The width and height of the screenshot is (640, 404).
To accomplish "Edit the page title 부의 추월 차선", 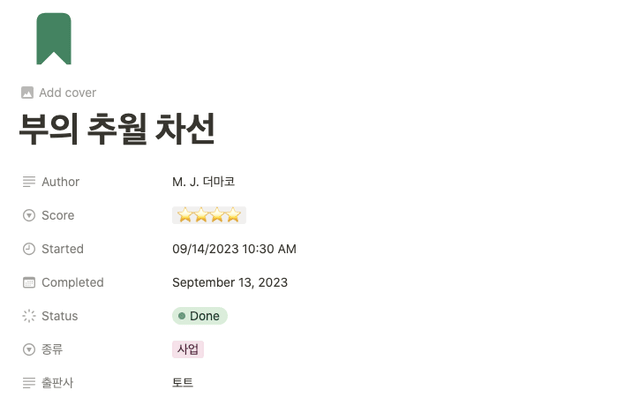I will 117,129.
